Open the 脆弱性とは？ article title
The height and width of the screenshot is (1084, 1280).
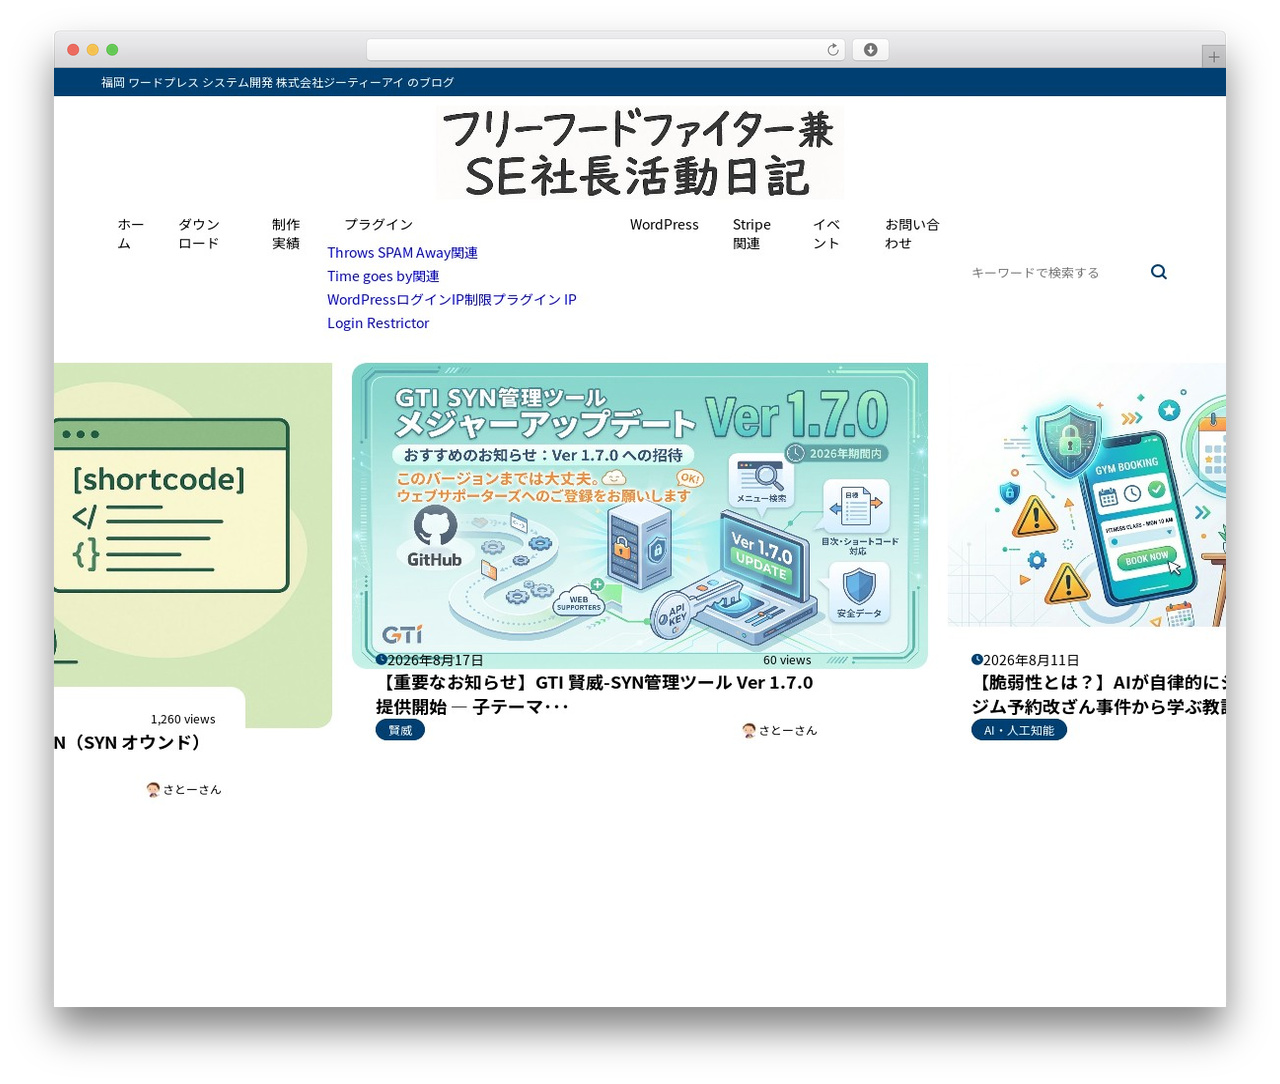point(1098,694)
